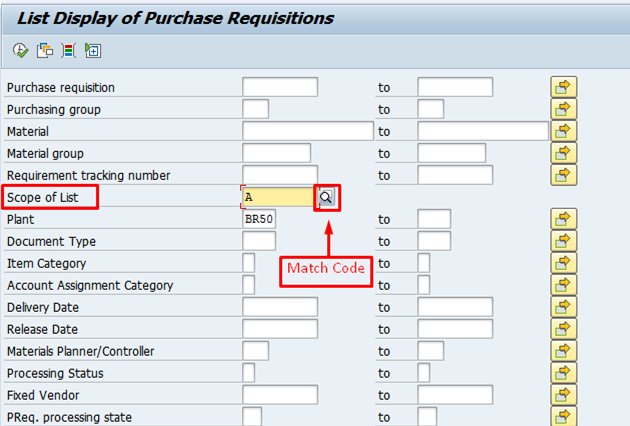Screen dimensions: 630x426
Task: Open the Scope of List match code search
Action: tap(326, 198)
